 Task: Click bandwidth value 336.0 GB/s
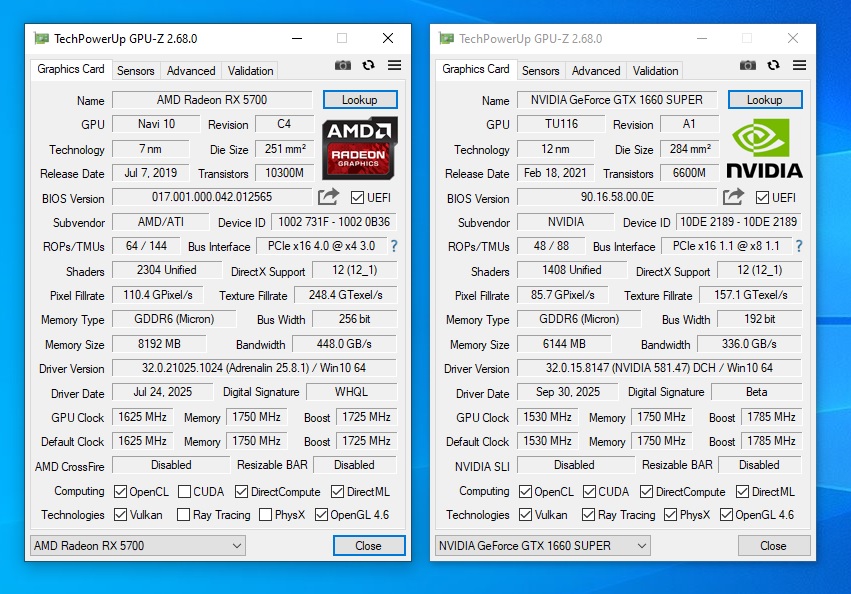point(750,344)
